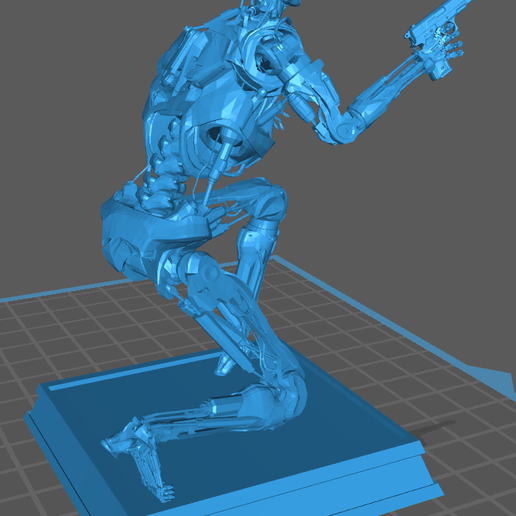Click the pistol held by the robot

point(437,37)
